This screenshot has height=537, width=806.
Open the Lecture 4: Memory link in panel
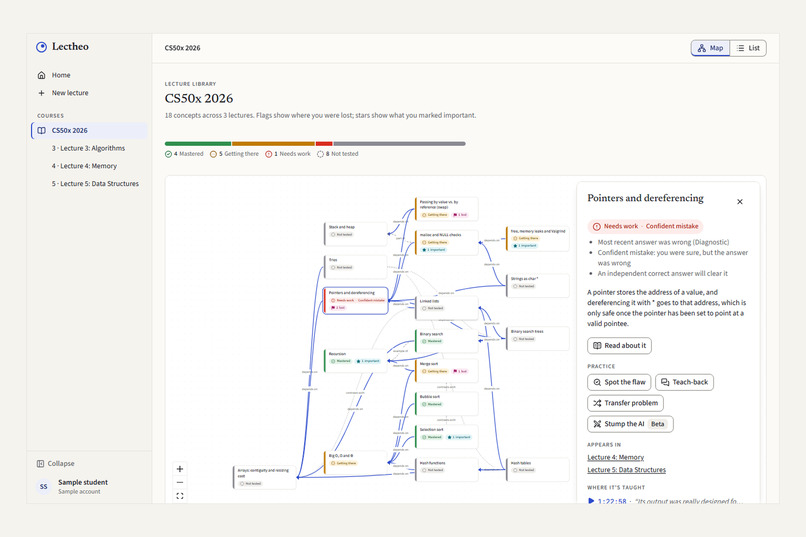tap(615, 457)
